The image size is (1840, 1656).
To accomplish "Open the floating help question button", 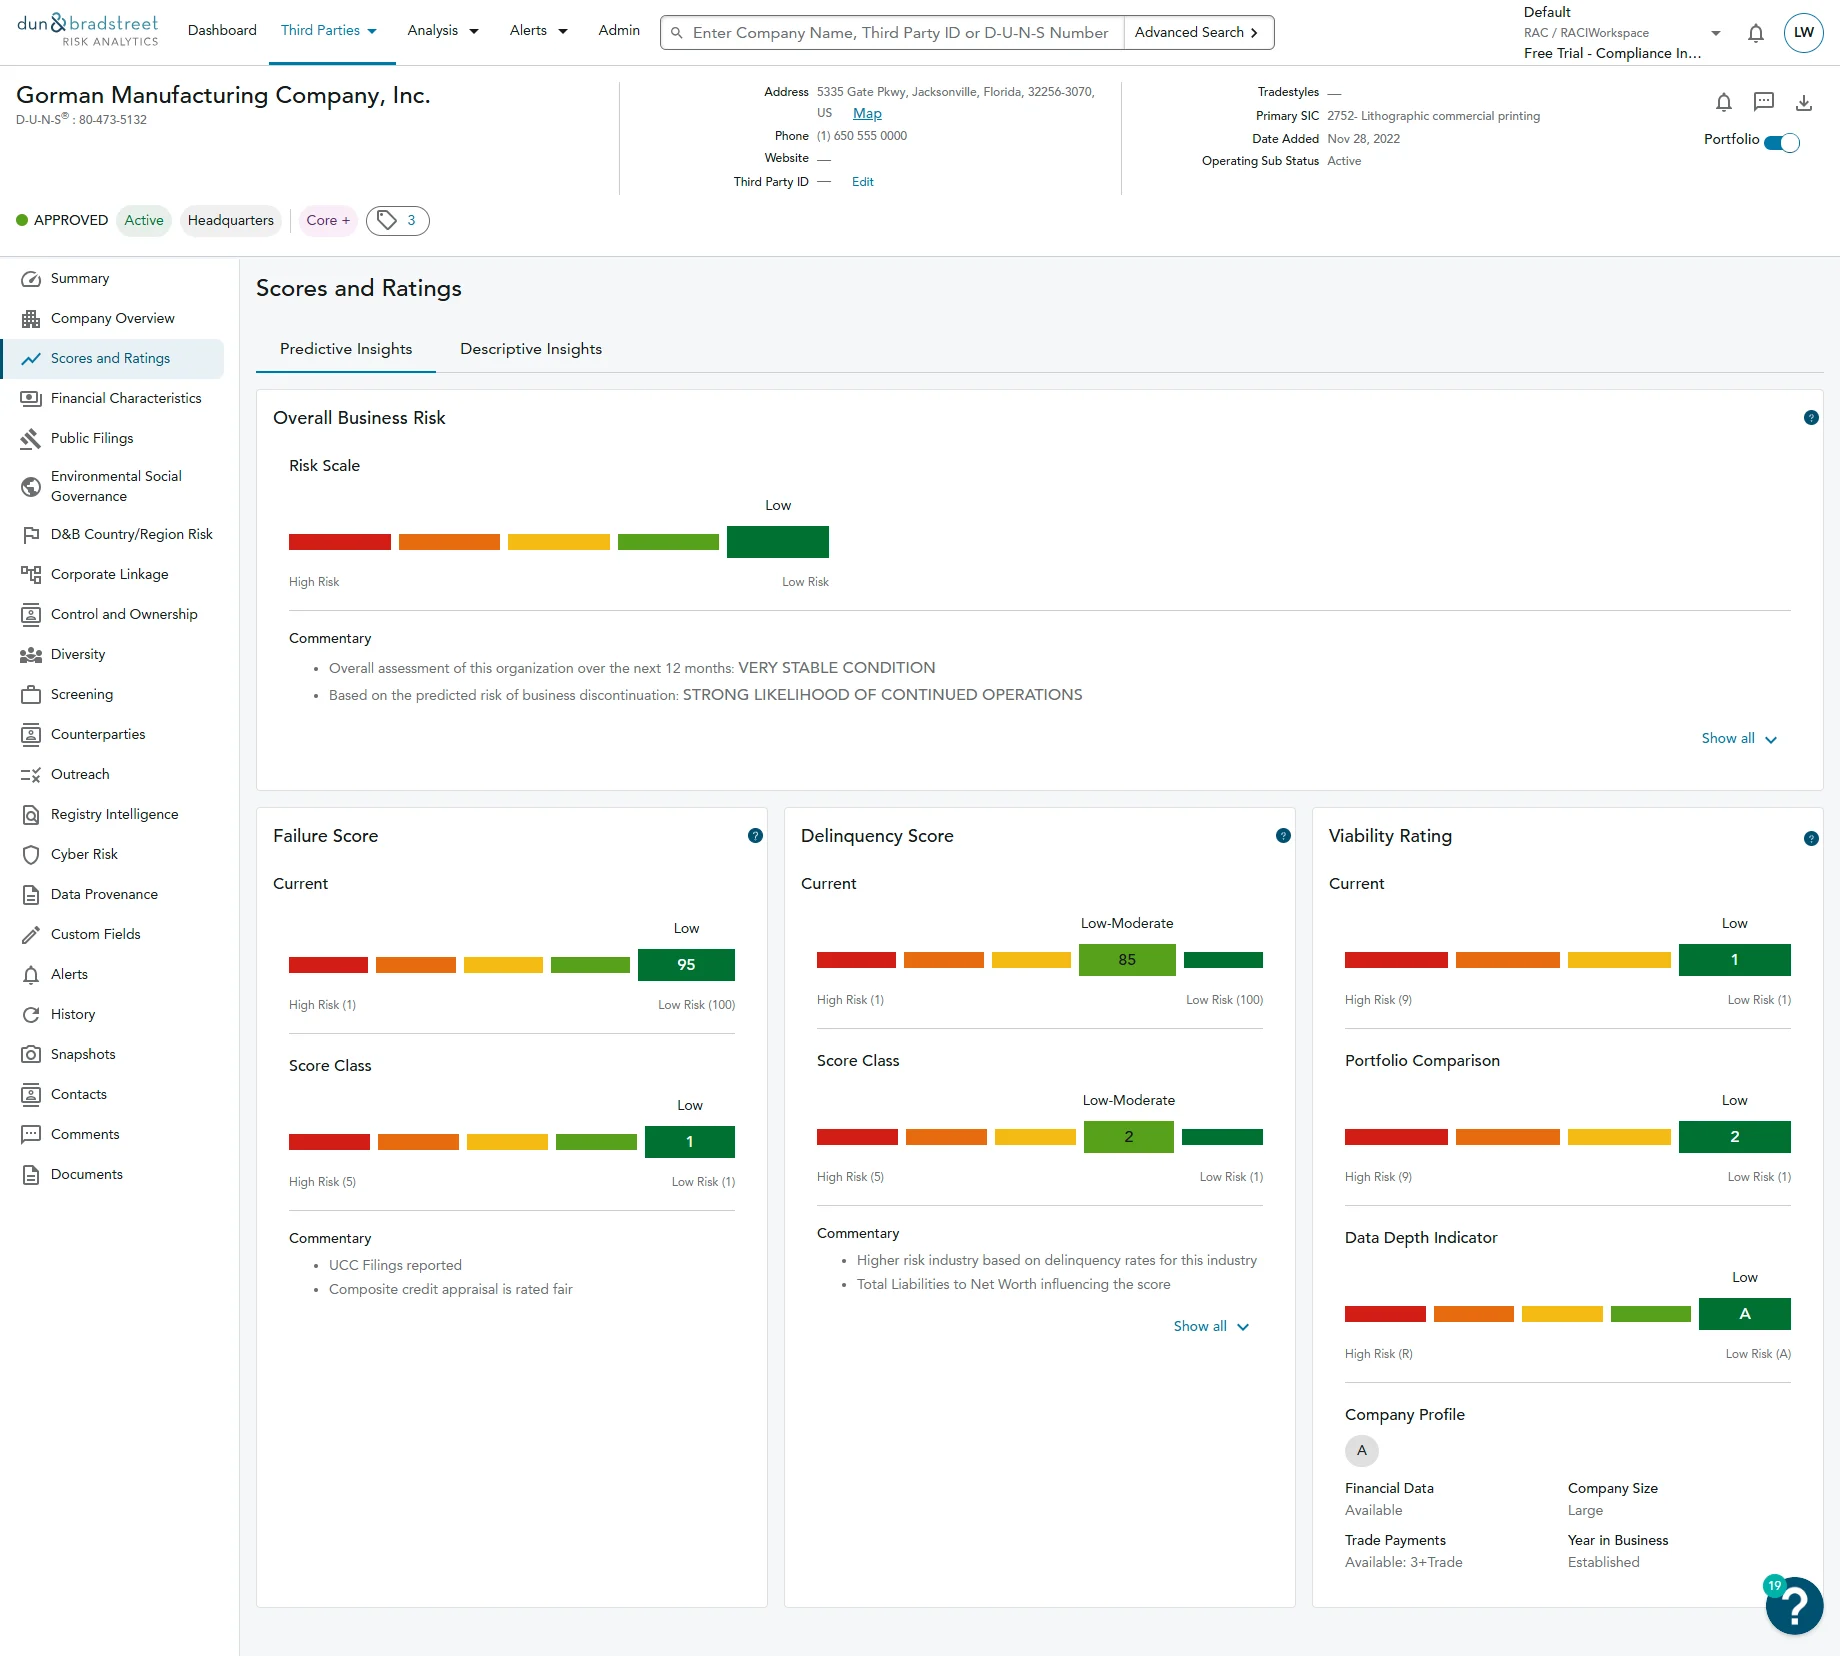I will pyautogui.click(x=1794, y=1605).
